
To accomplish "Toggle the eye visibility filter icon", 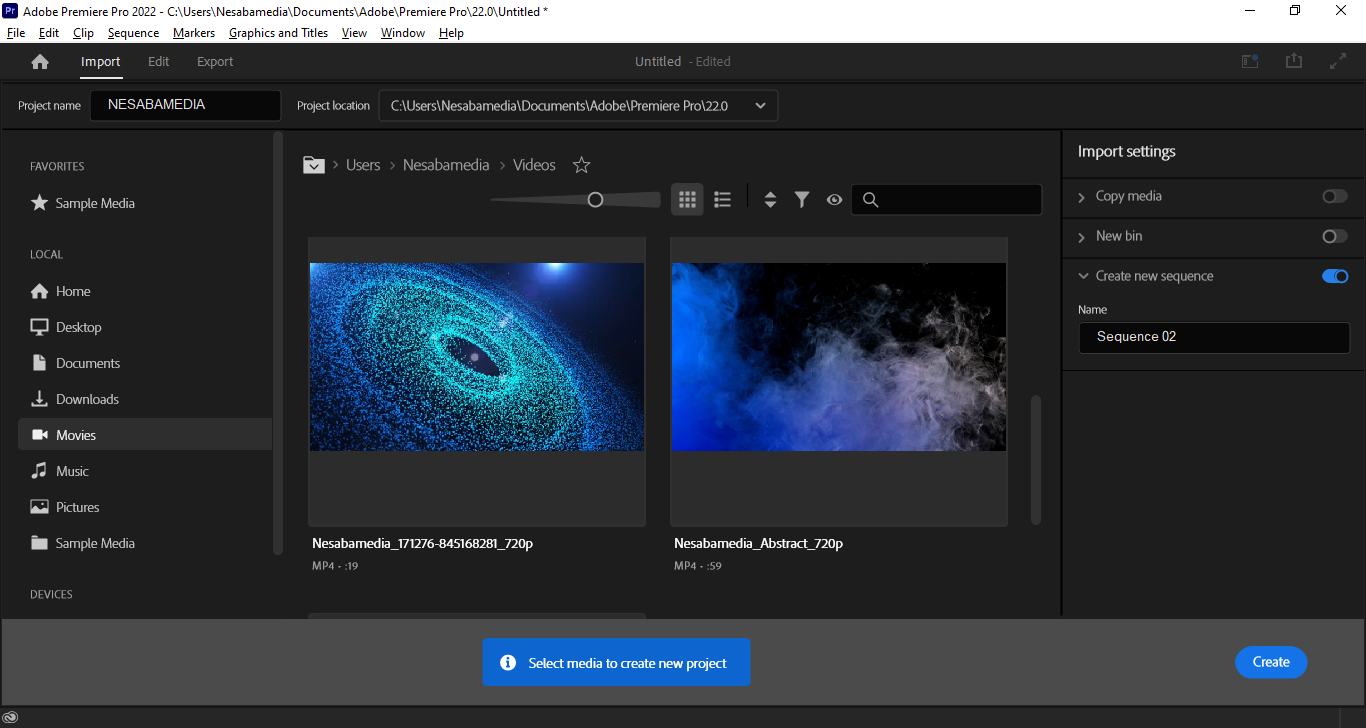I will click(834, 200).
